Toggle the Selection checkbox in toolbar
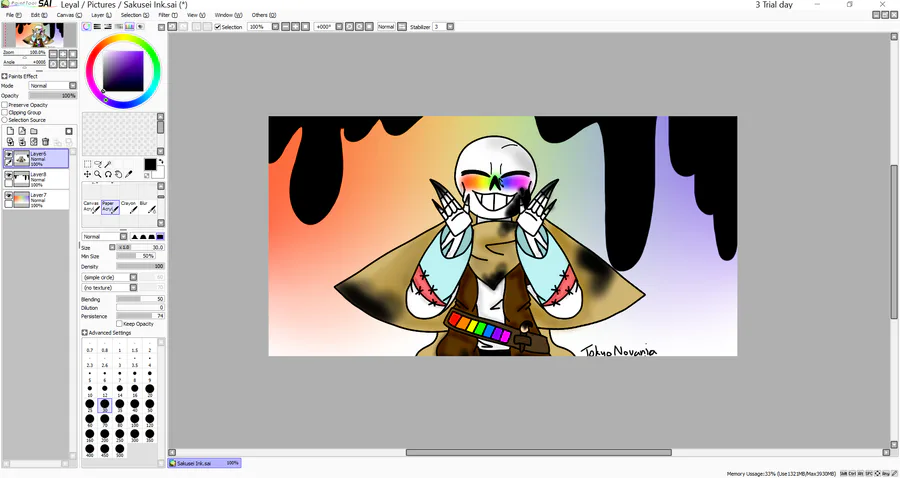Viewport: 900px width, 478px height. click(x=218, y=27)
